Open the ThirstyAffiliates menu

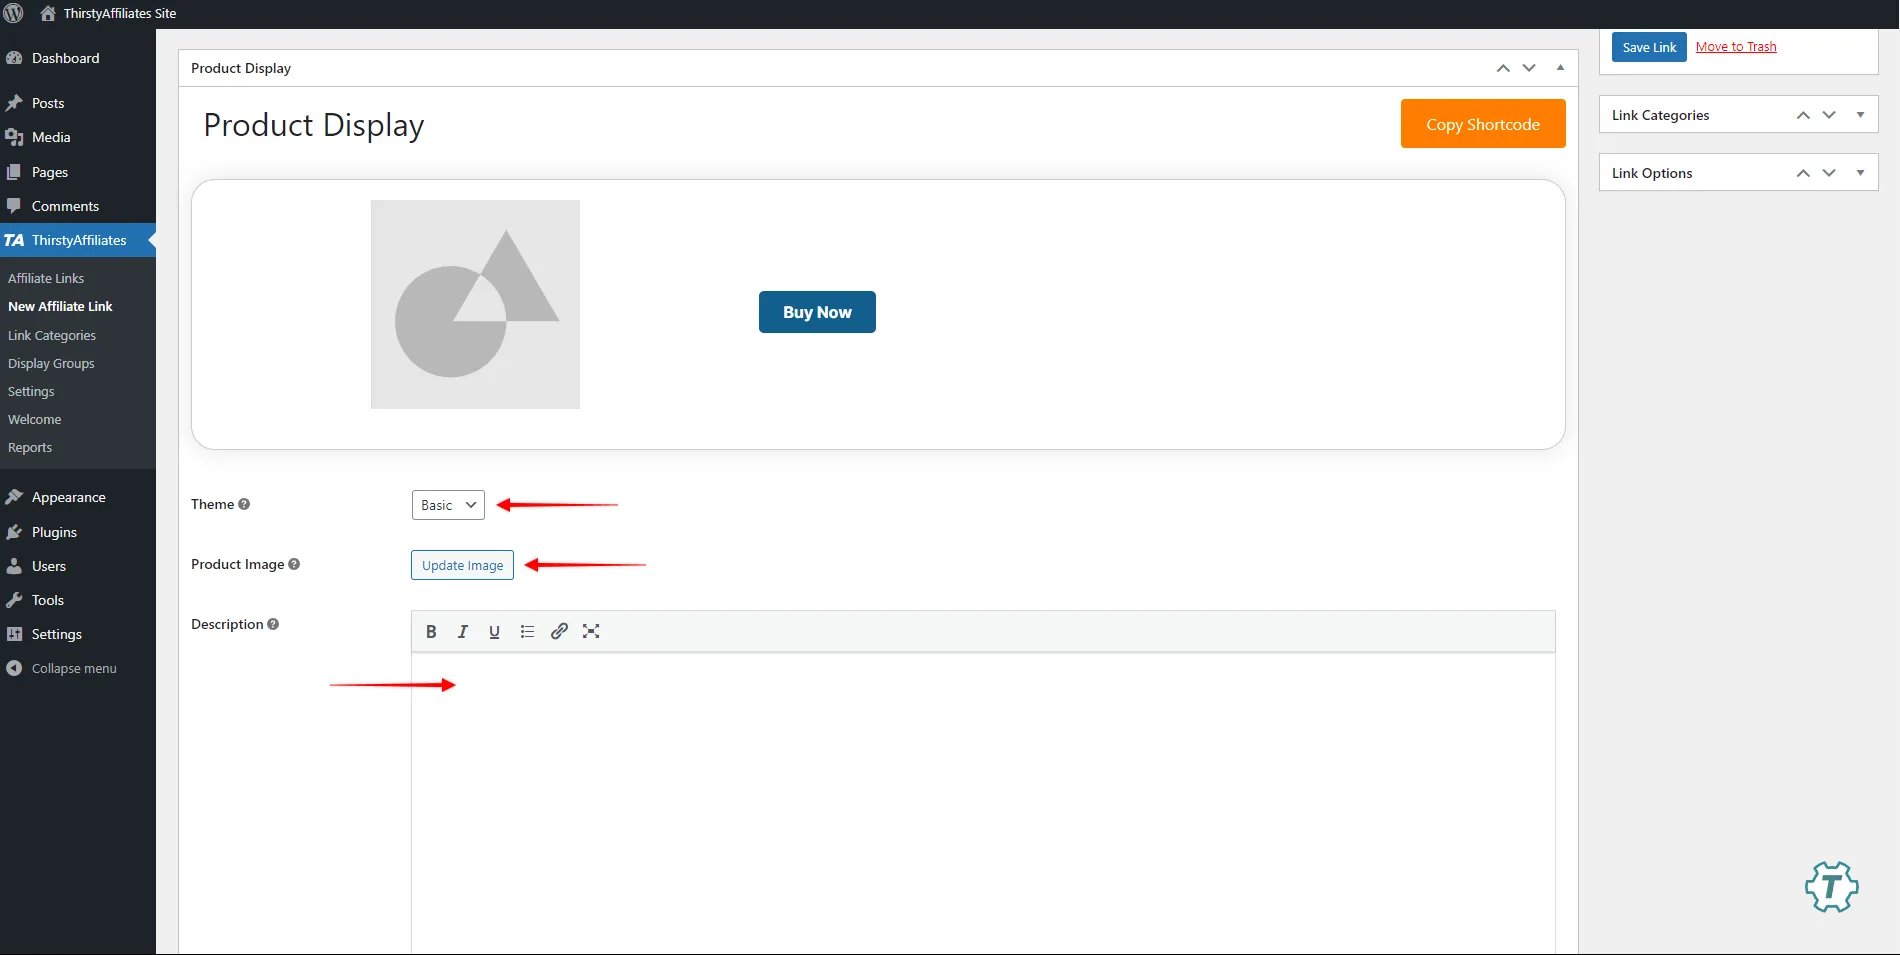(x=78, y=240)
